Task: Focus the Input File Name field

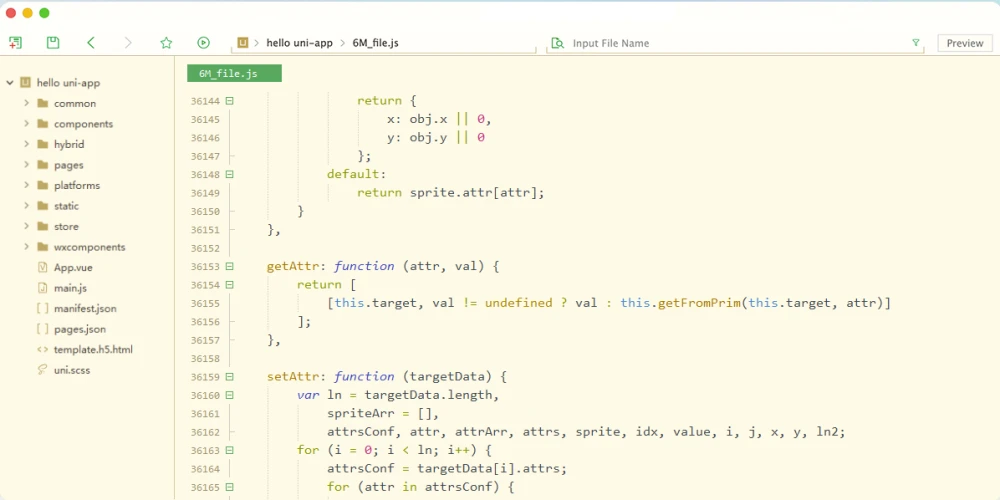Action: pyautogui.click(x=733, y=43)
